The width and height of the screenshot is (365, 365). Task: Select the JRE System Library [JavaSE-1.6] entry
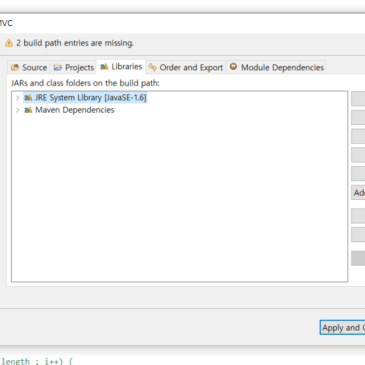(85, 98)
